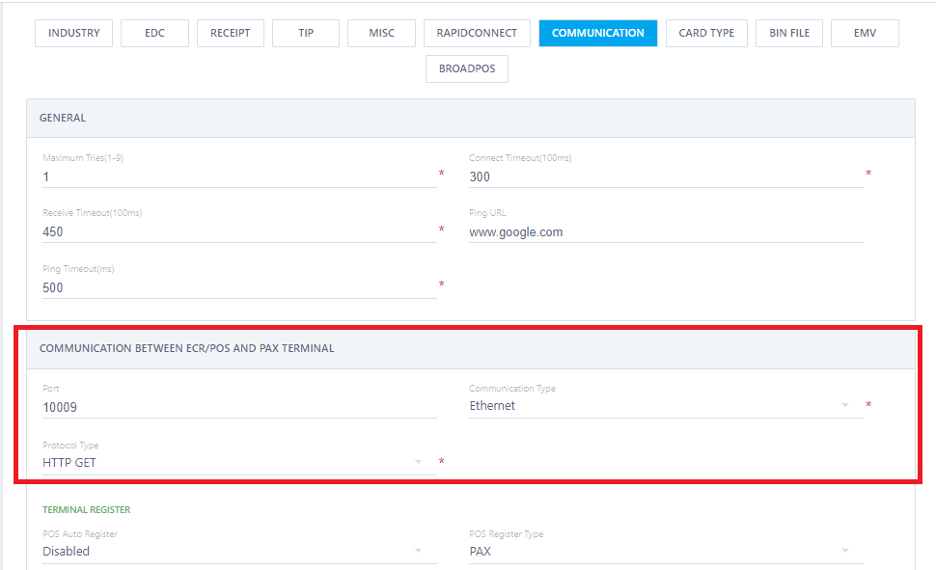Viewport: 936px width, 570px height.
Task: Focus the Connect Timeout field
Action: point(665,177)
